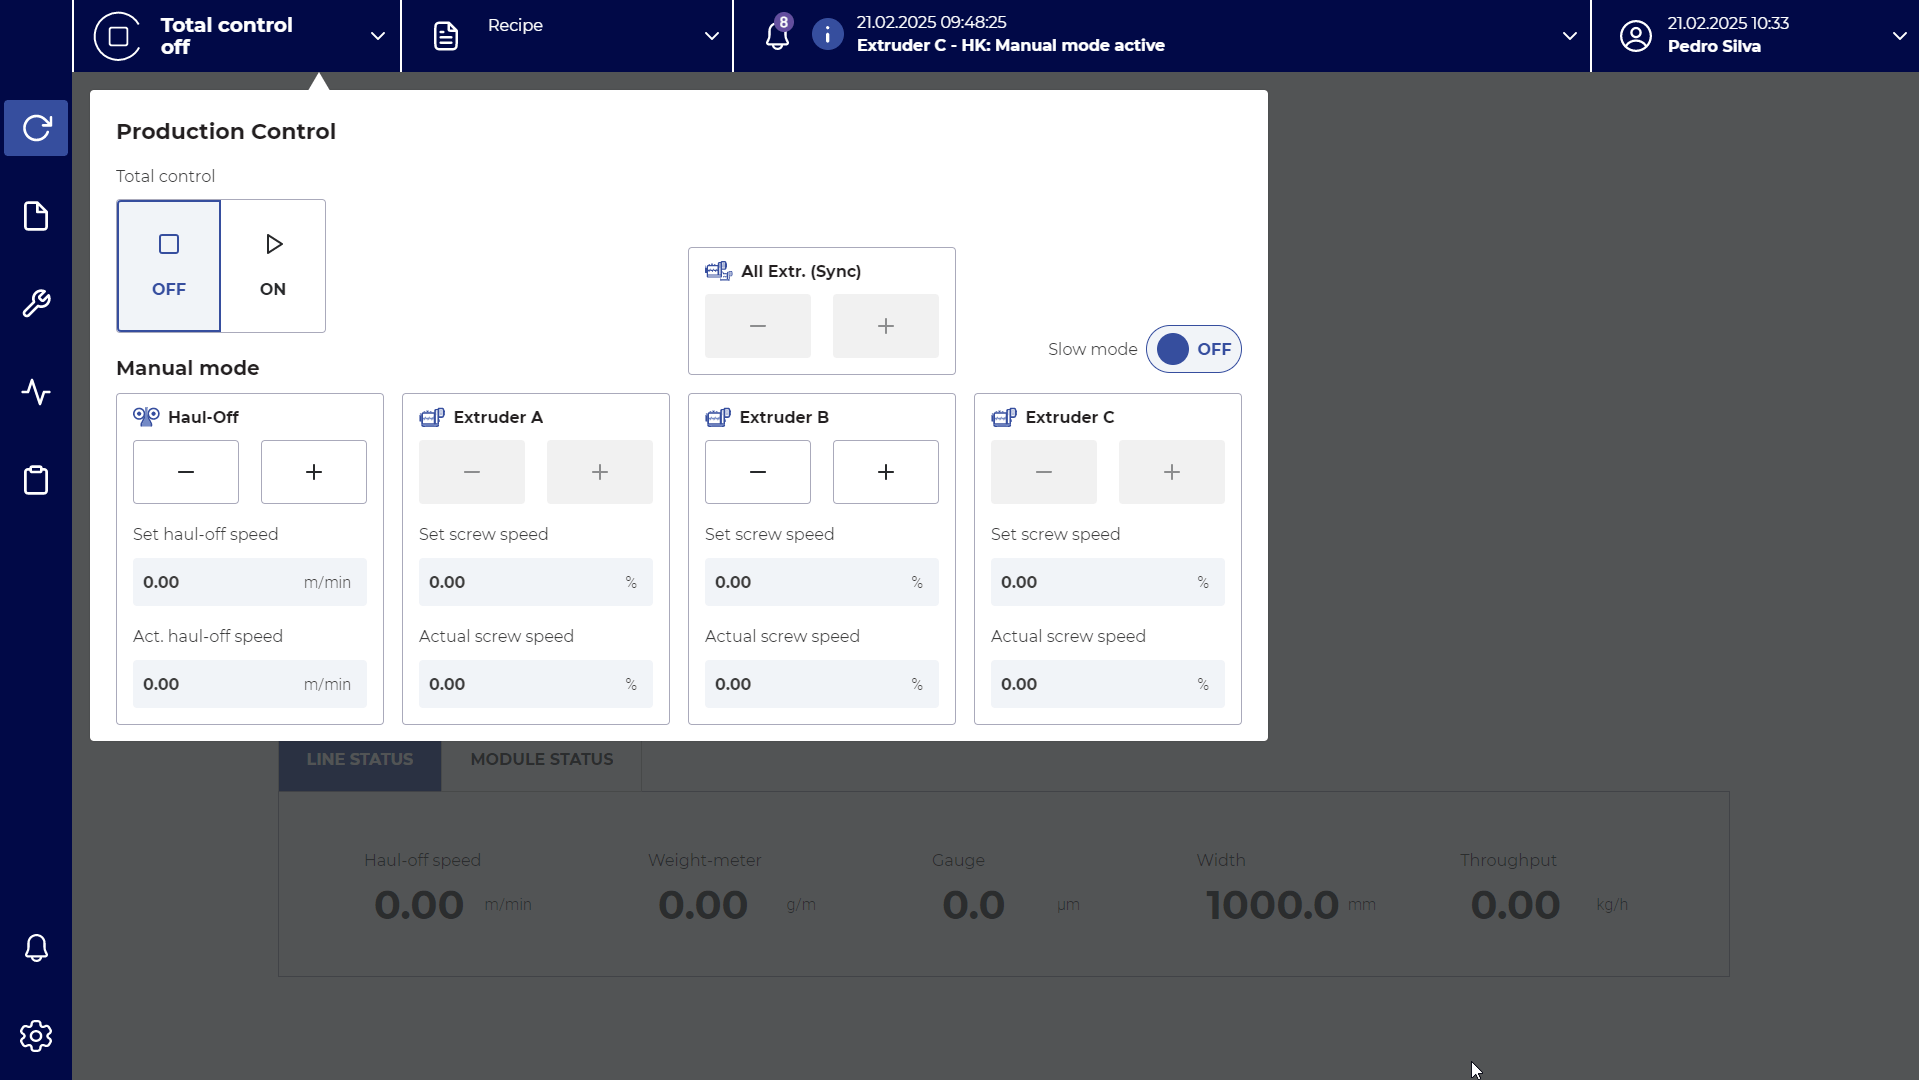Expand the user Pedro Silva menu
The image size is (1919, 1080).
click(1899, 36)
